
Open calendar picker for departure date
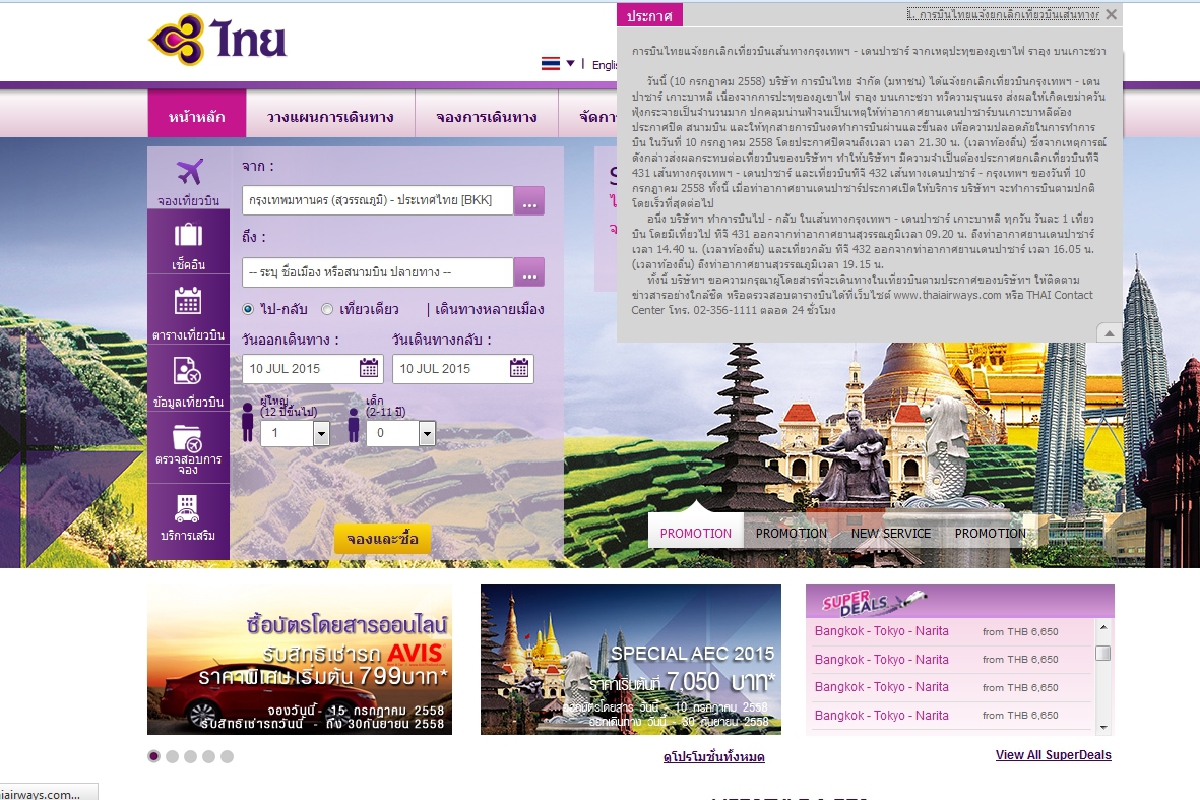(369, 368)
